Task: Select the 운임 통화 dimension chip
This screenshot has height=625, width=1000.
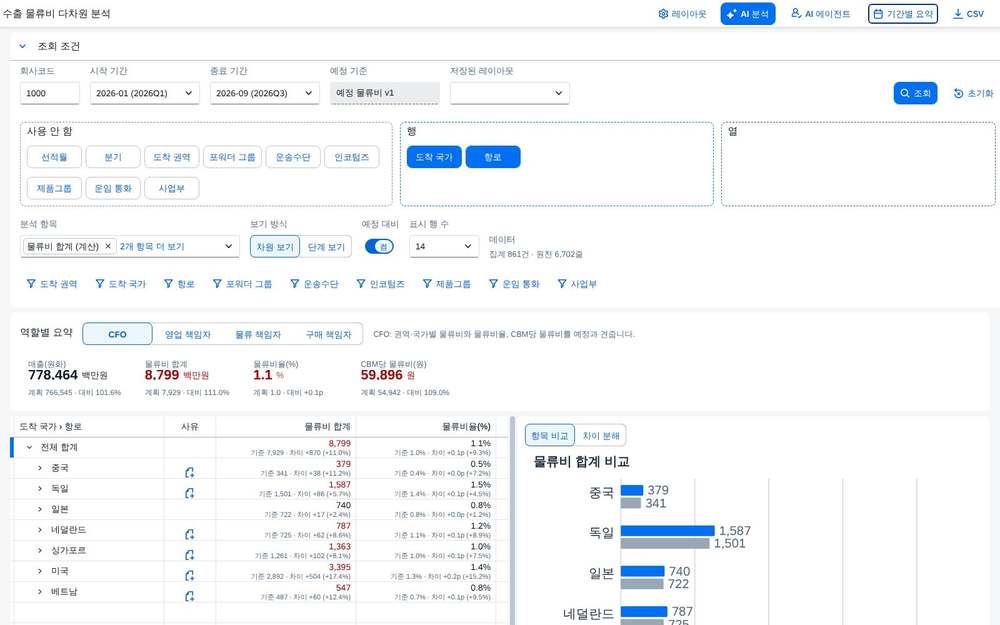Action: pyautogui.click(x=113, y=188)
